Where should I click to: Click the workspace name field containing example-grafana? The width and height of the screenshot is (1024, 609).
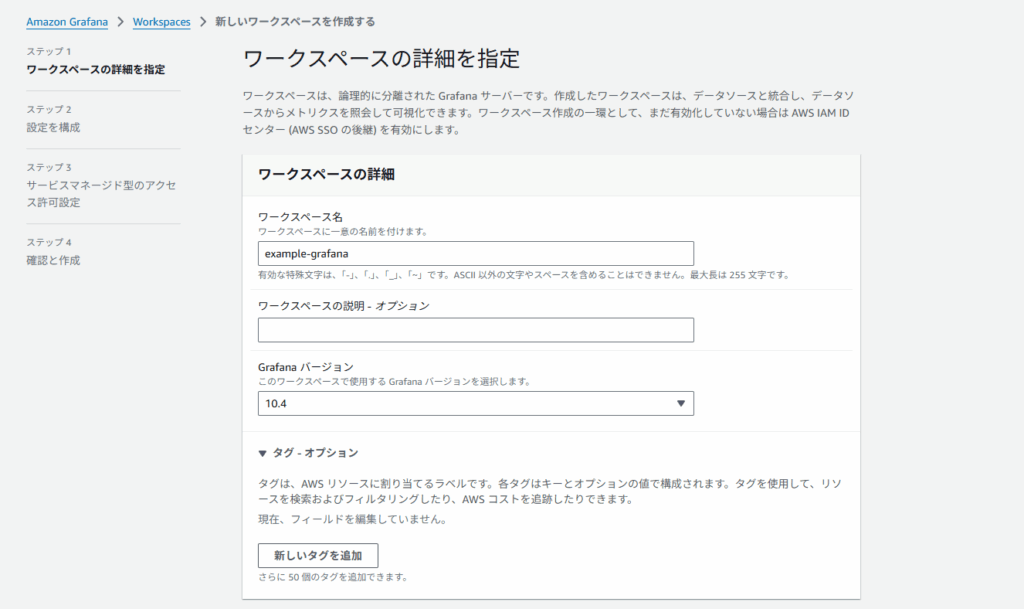[x=475, y=253]
